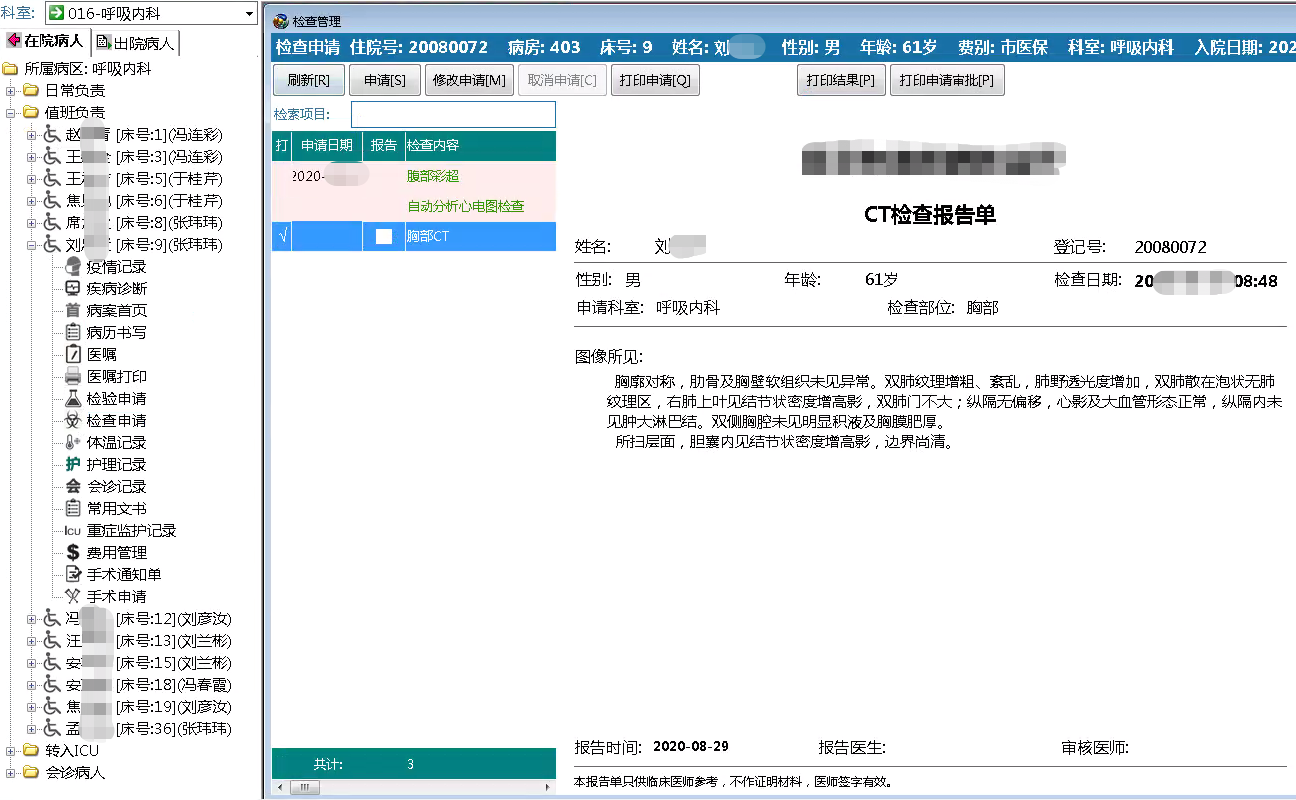The height and width of the screenshot is (800, 1296).
Task: Click the 打印结果[P] button
Action: click(841, 81)
